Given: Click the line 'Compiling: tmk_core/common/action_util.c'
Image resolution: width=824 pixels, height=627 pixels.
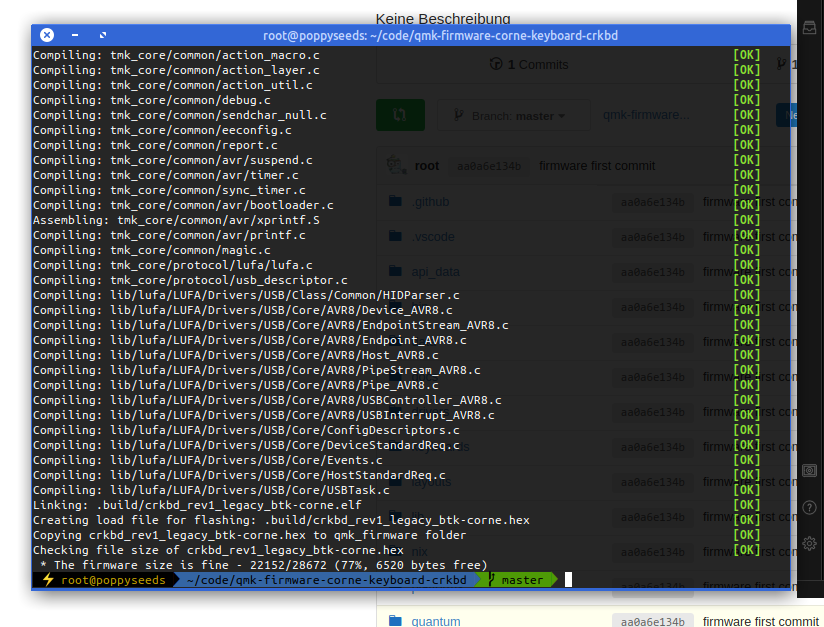Looking at the screenshot, I should point(172,85).
